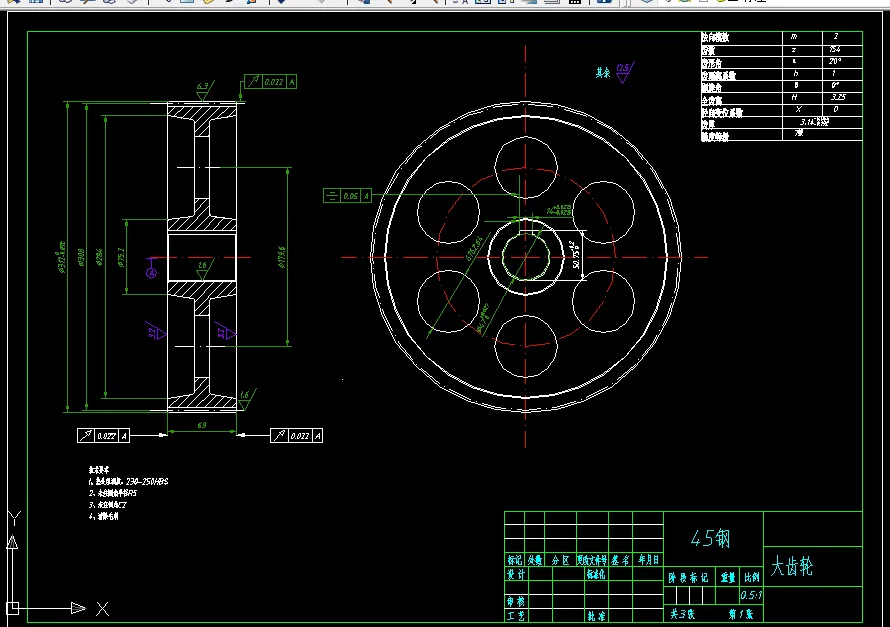Select the 年月日 header cell
The image size is (890, 627).
(648, 560)
